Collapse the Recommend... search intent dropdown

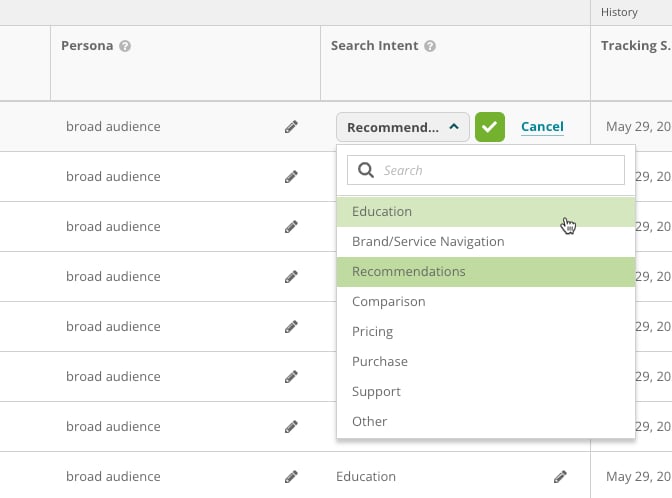403,127
